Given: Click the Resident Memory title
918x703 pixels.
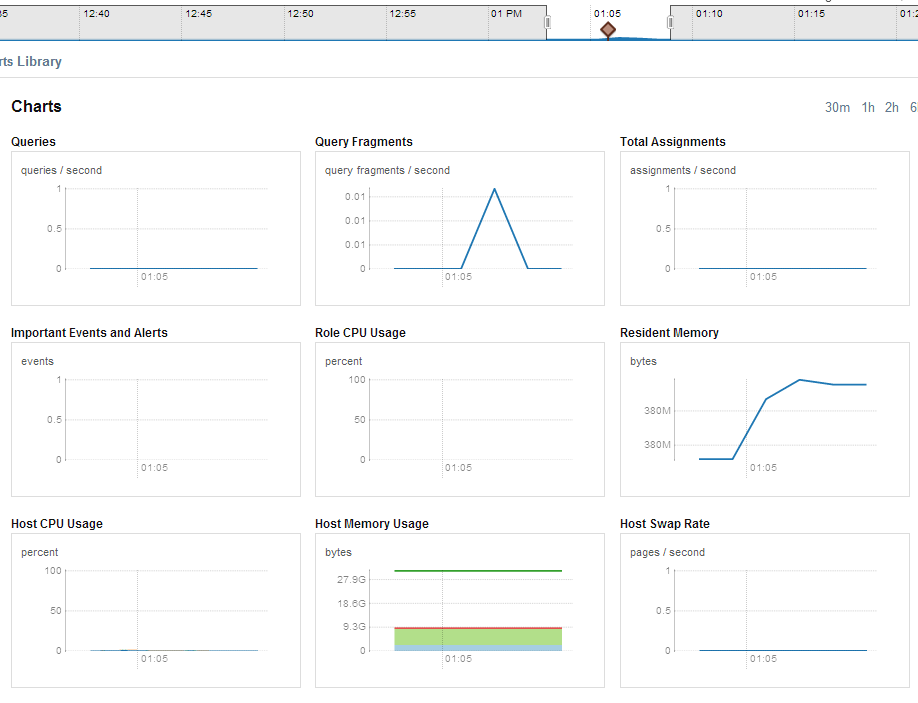Looking at the screenshot, I should click(x=669, y=332).
